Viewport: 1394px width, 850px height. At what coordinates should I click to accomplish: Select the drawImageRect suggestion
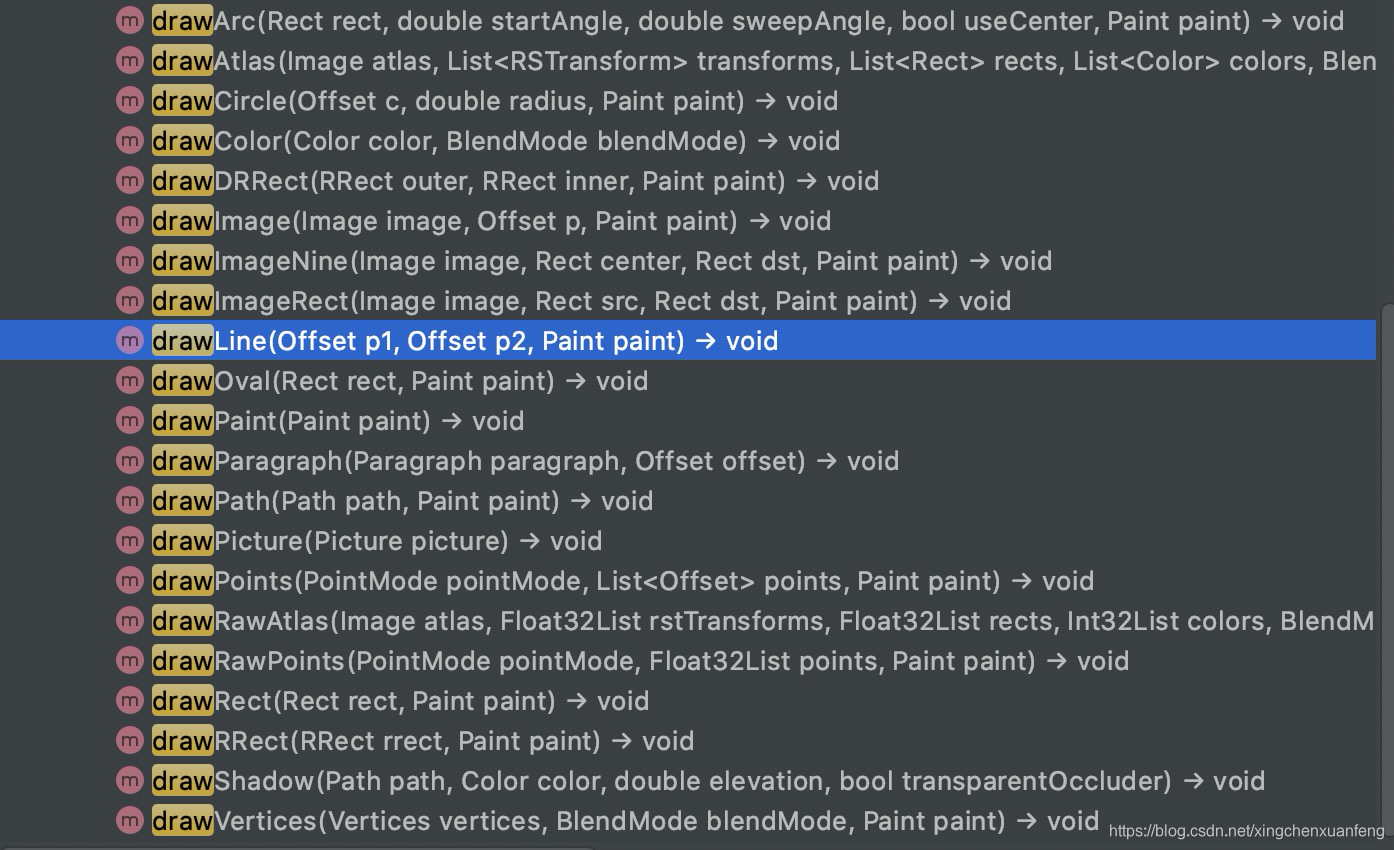pyautogui.click(x=580, y=301)
